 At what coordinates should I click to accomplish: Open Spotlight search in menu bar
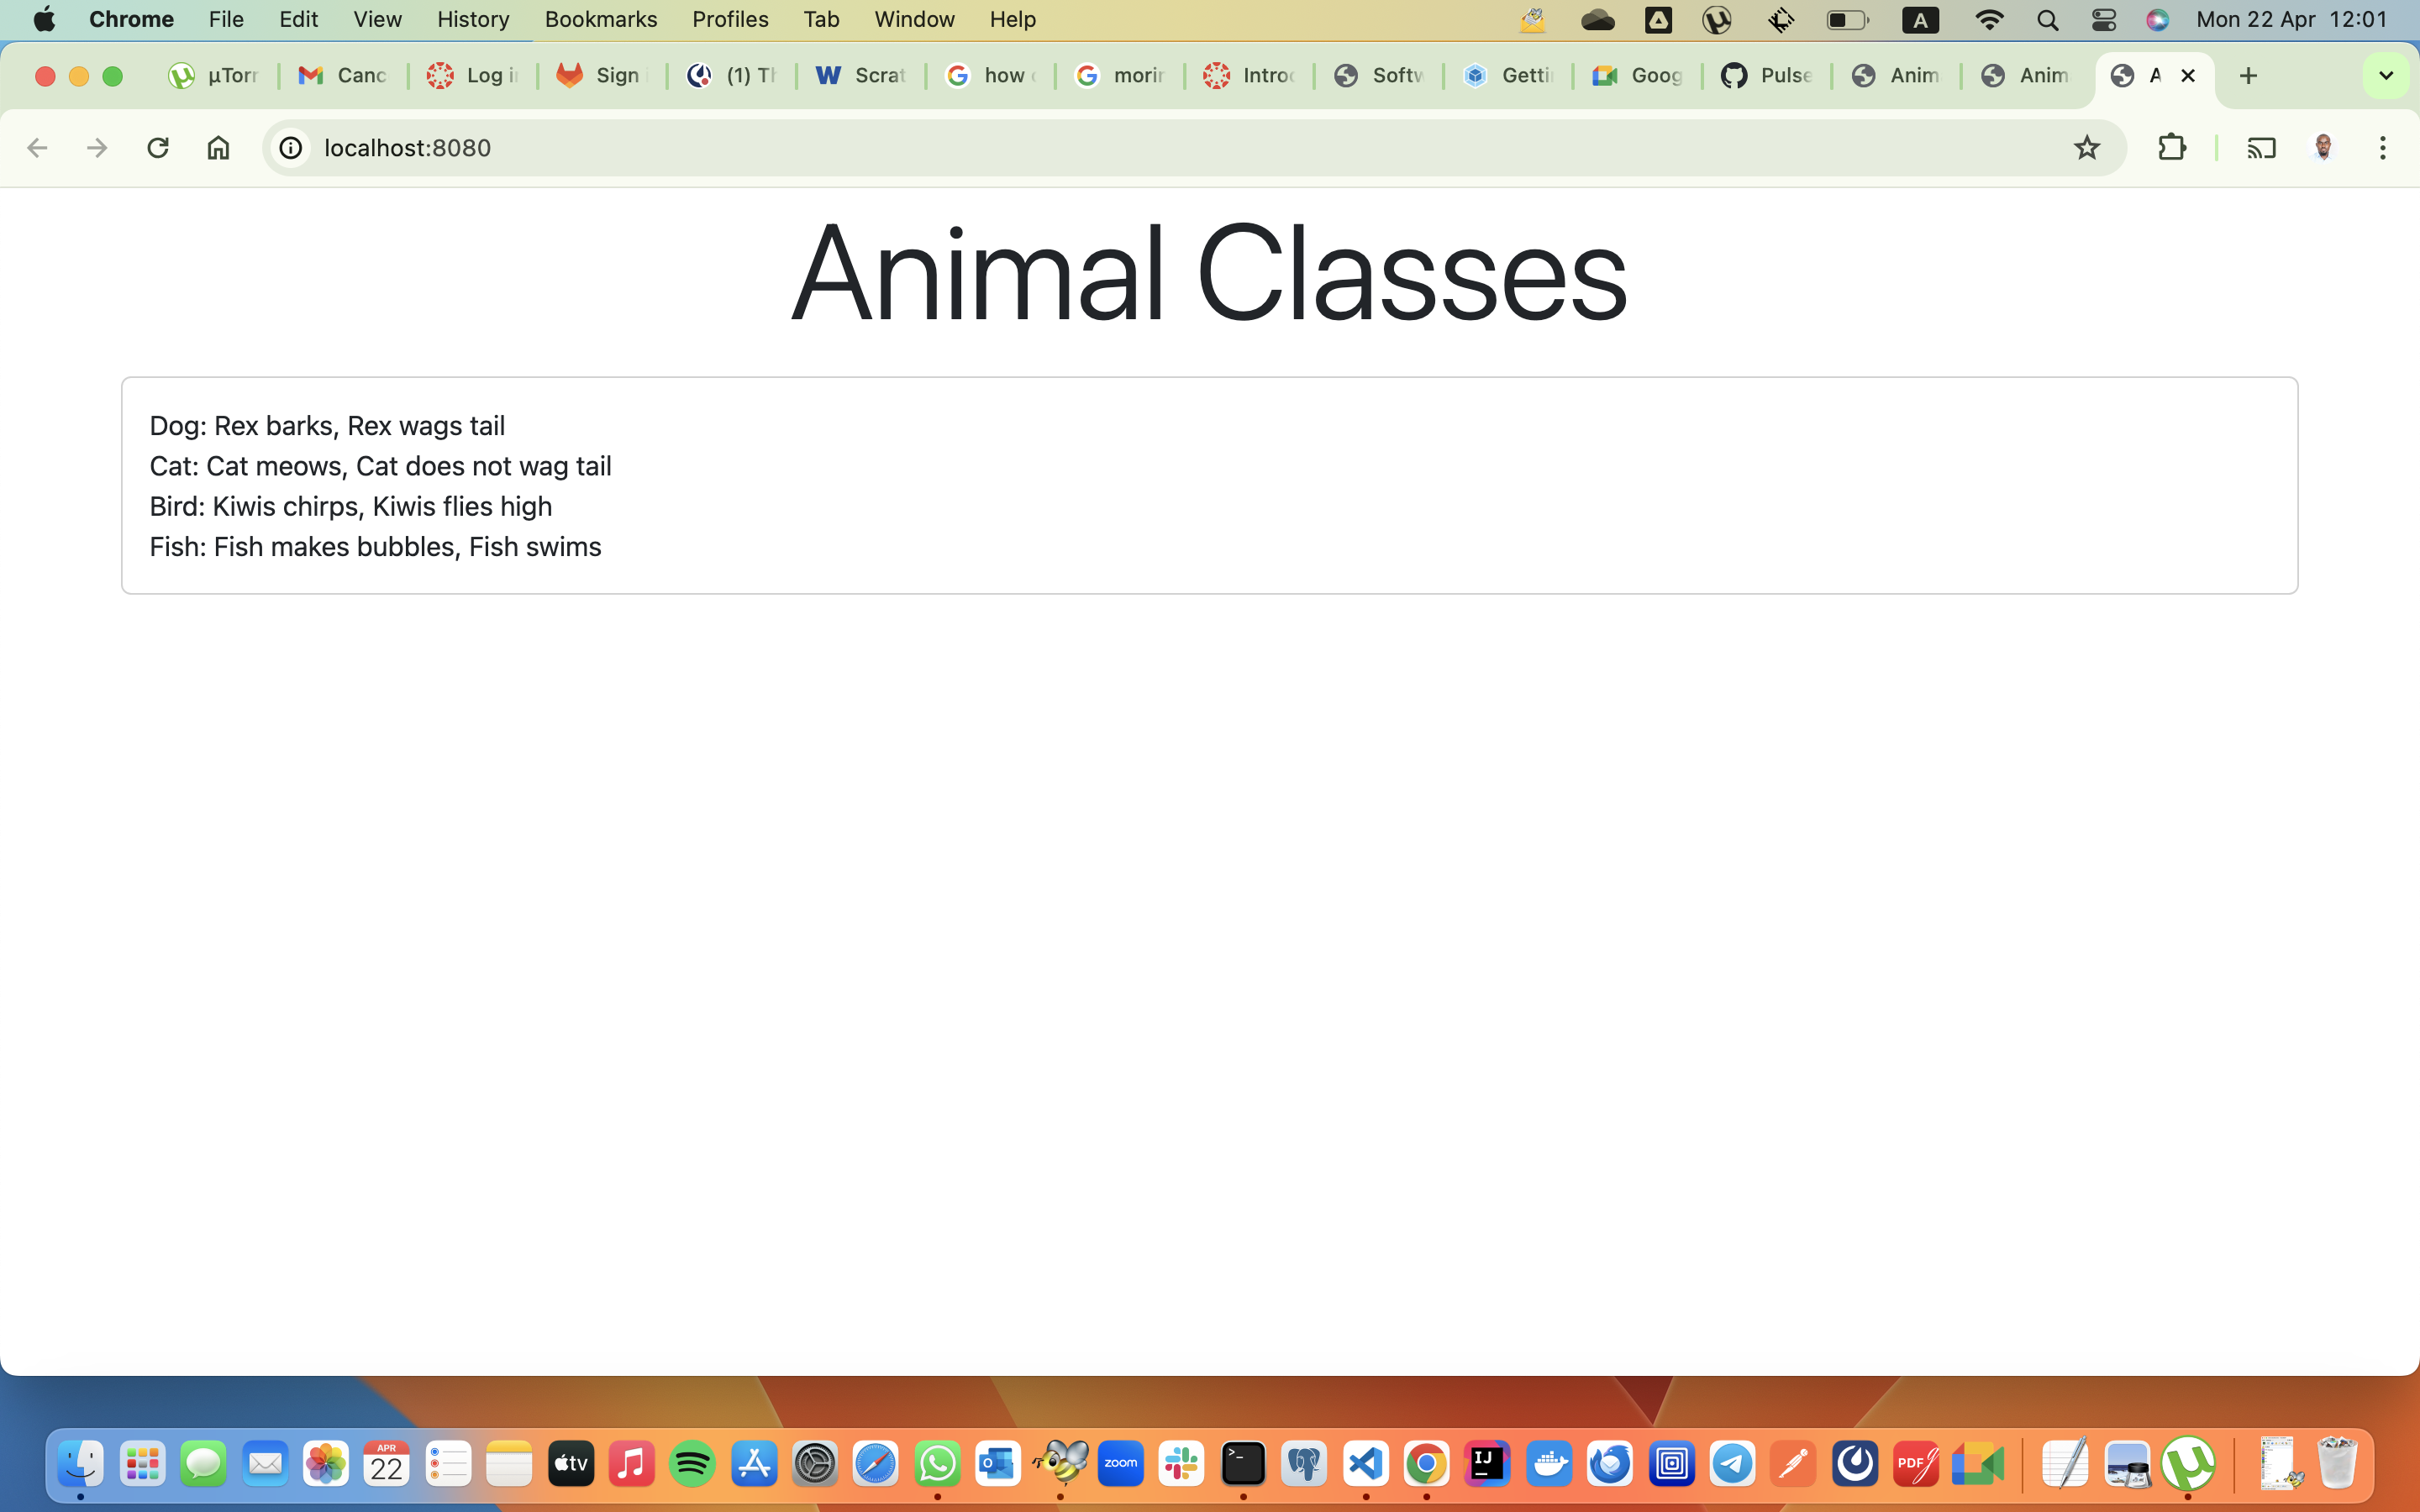(2047, 19)
